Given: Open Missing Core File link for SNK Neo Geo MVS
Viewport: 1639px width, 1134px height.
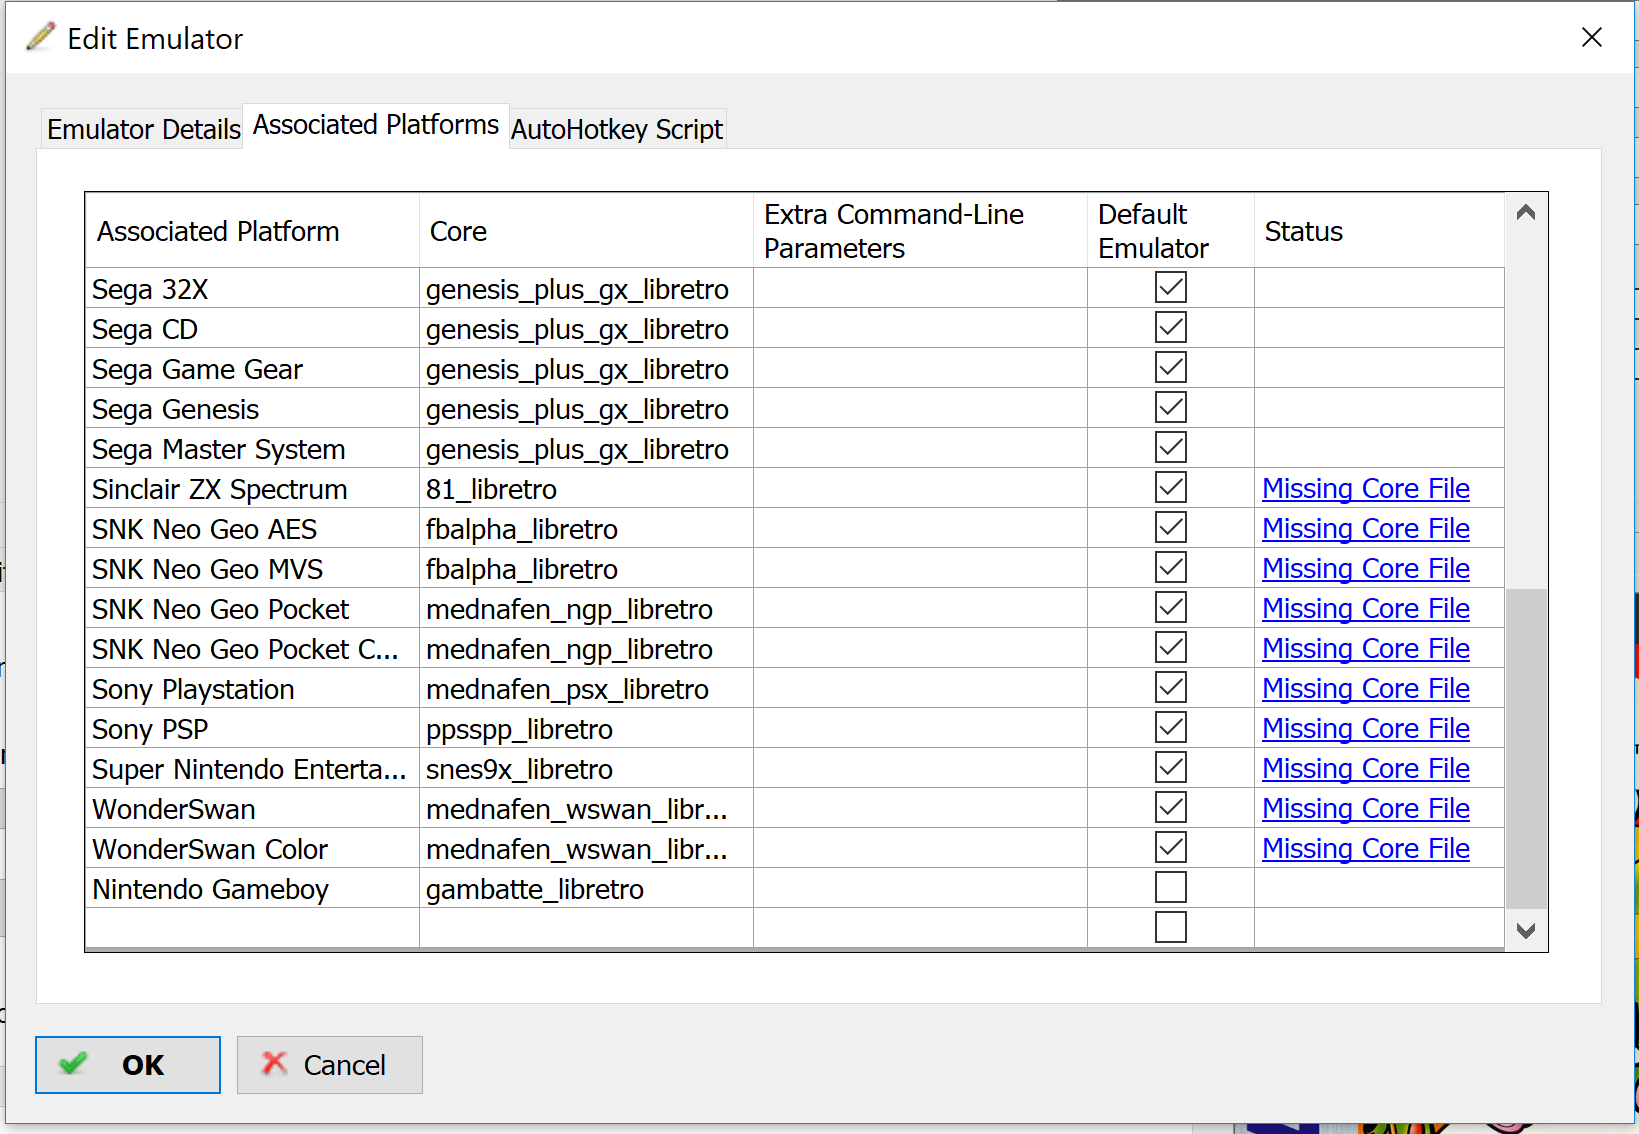Looking at the screenshot, I should pyautogui.click(x=1366, y=569).
